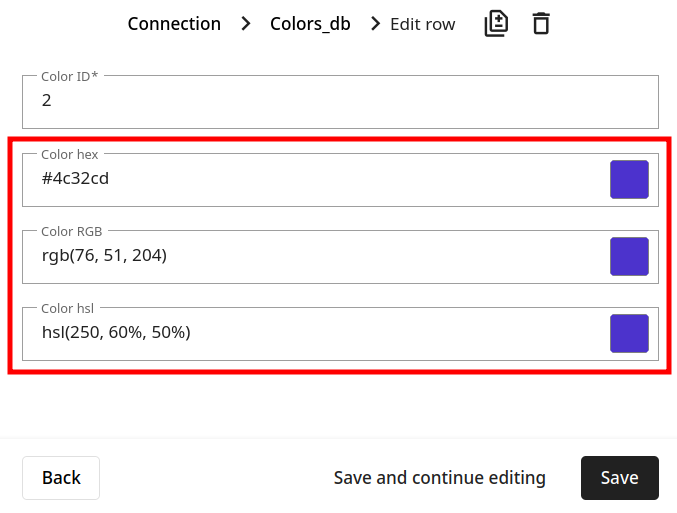Focus the Color ID input field

click(x=340, y=102)
